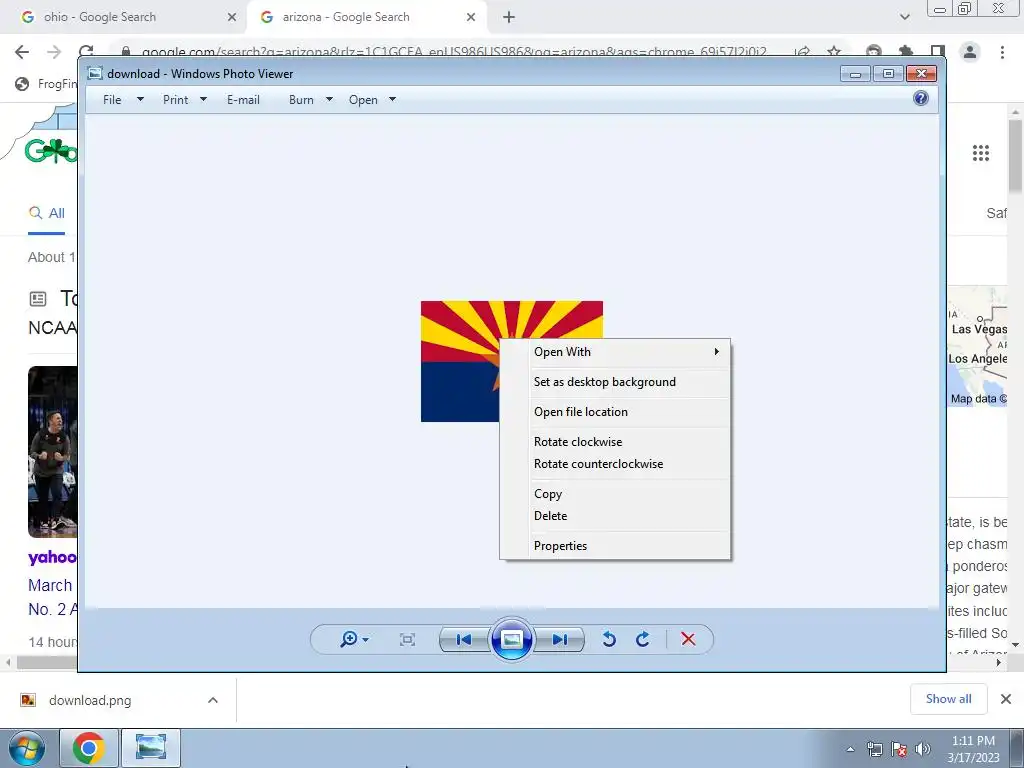Open the Windows Start menu

[x=26, y=748]
